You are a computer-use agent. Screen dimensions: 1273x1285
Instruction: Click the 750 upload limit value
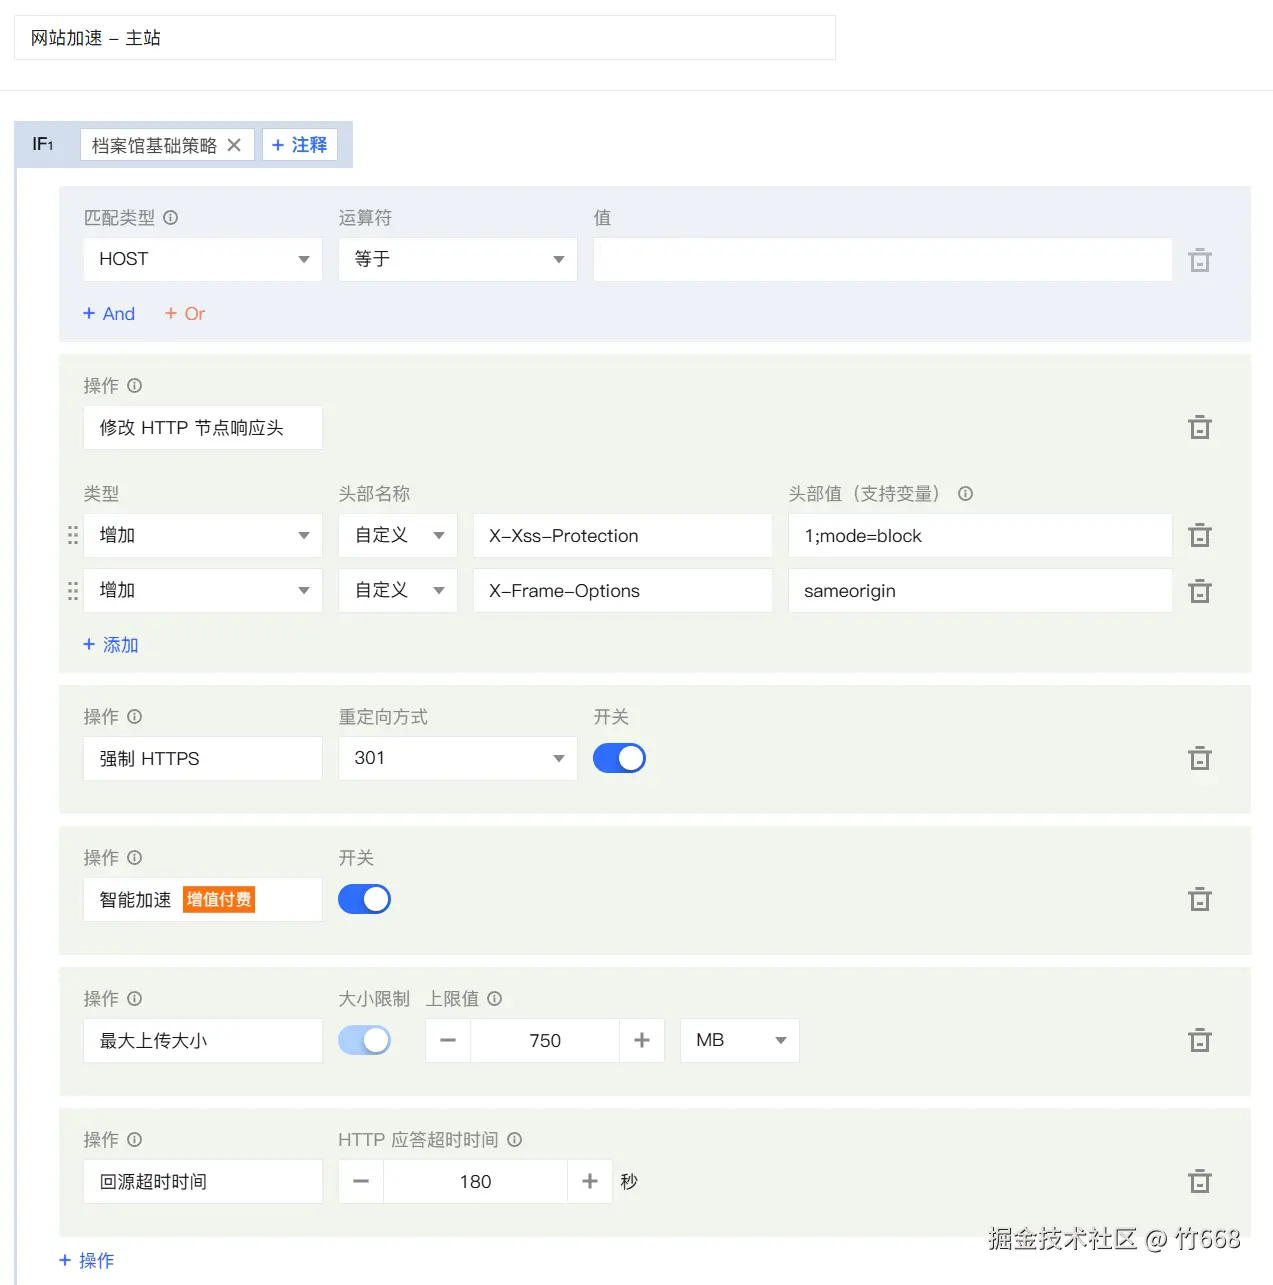pos(545,1040)
